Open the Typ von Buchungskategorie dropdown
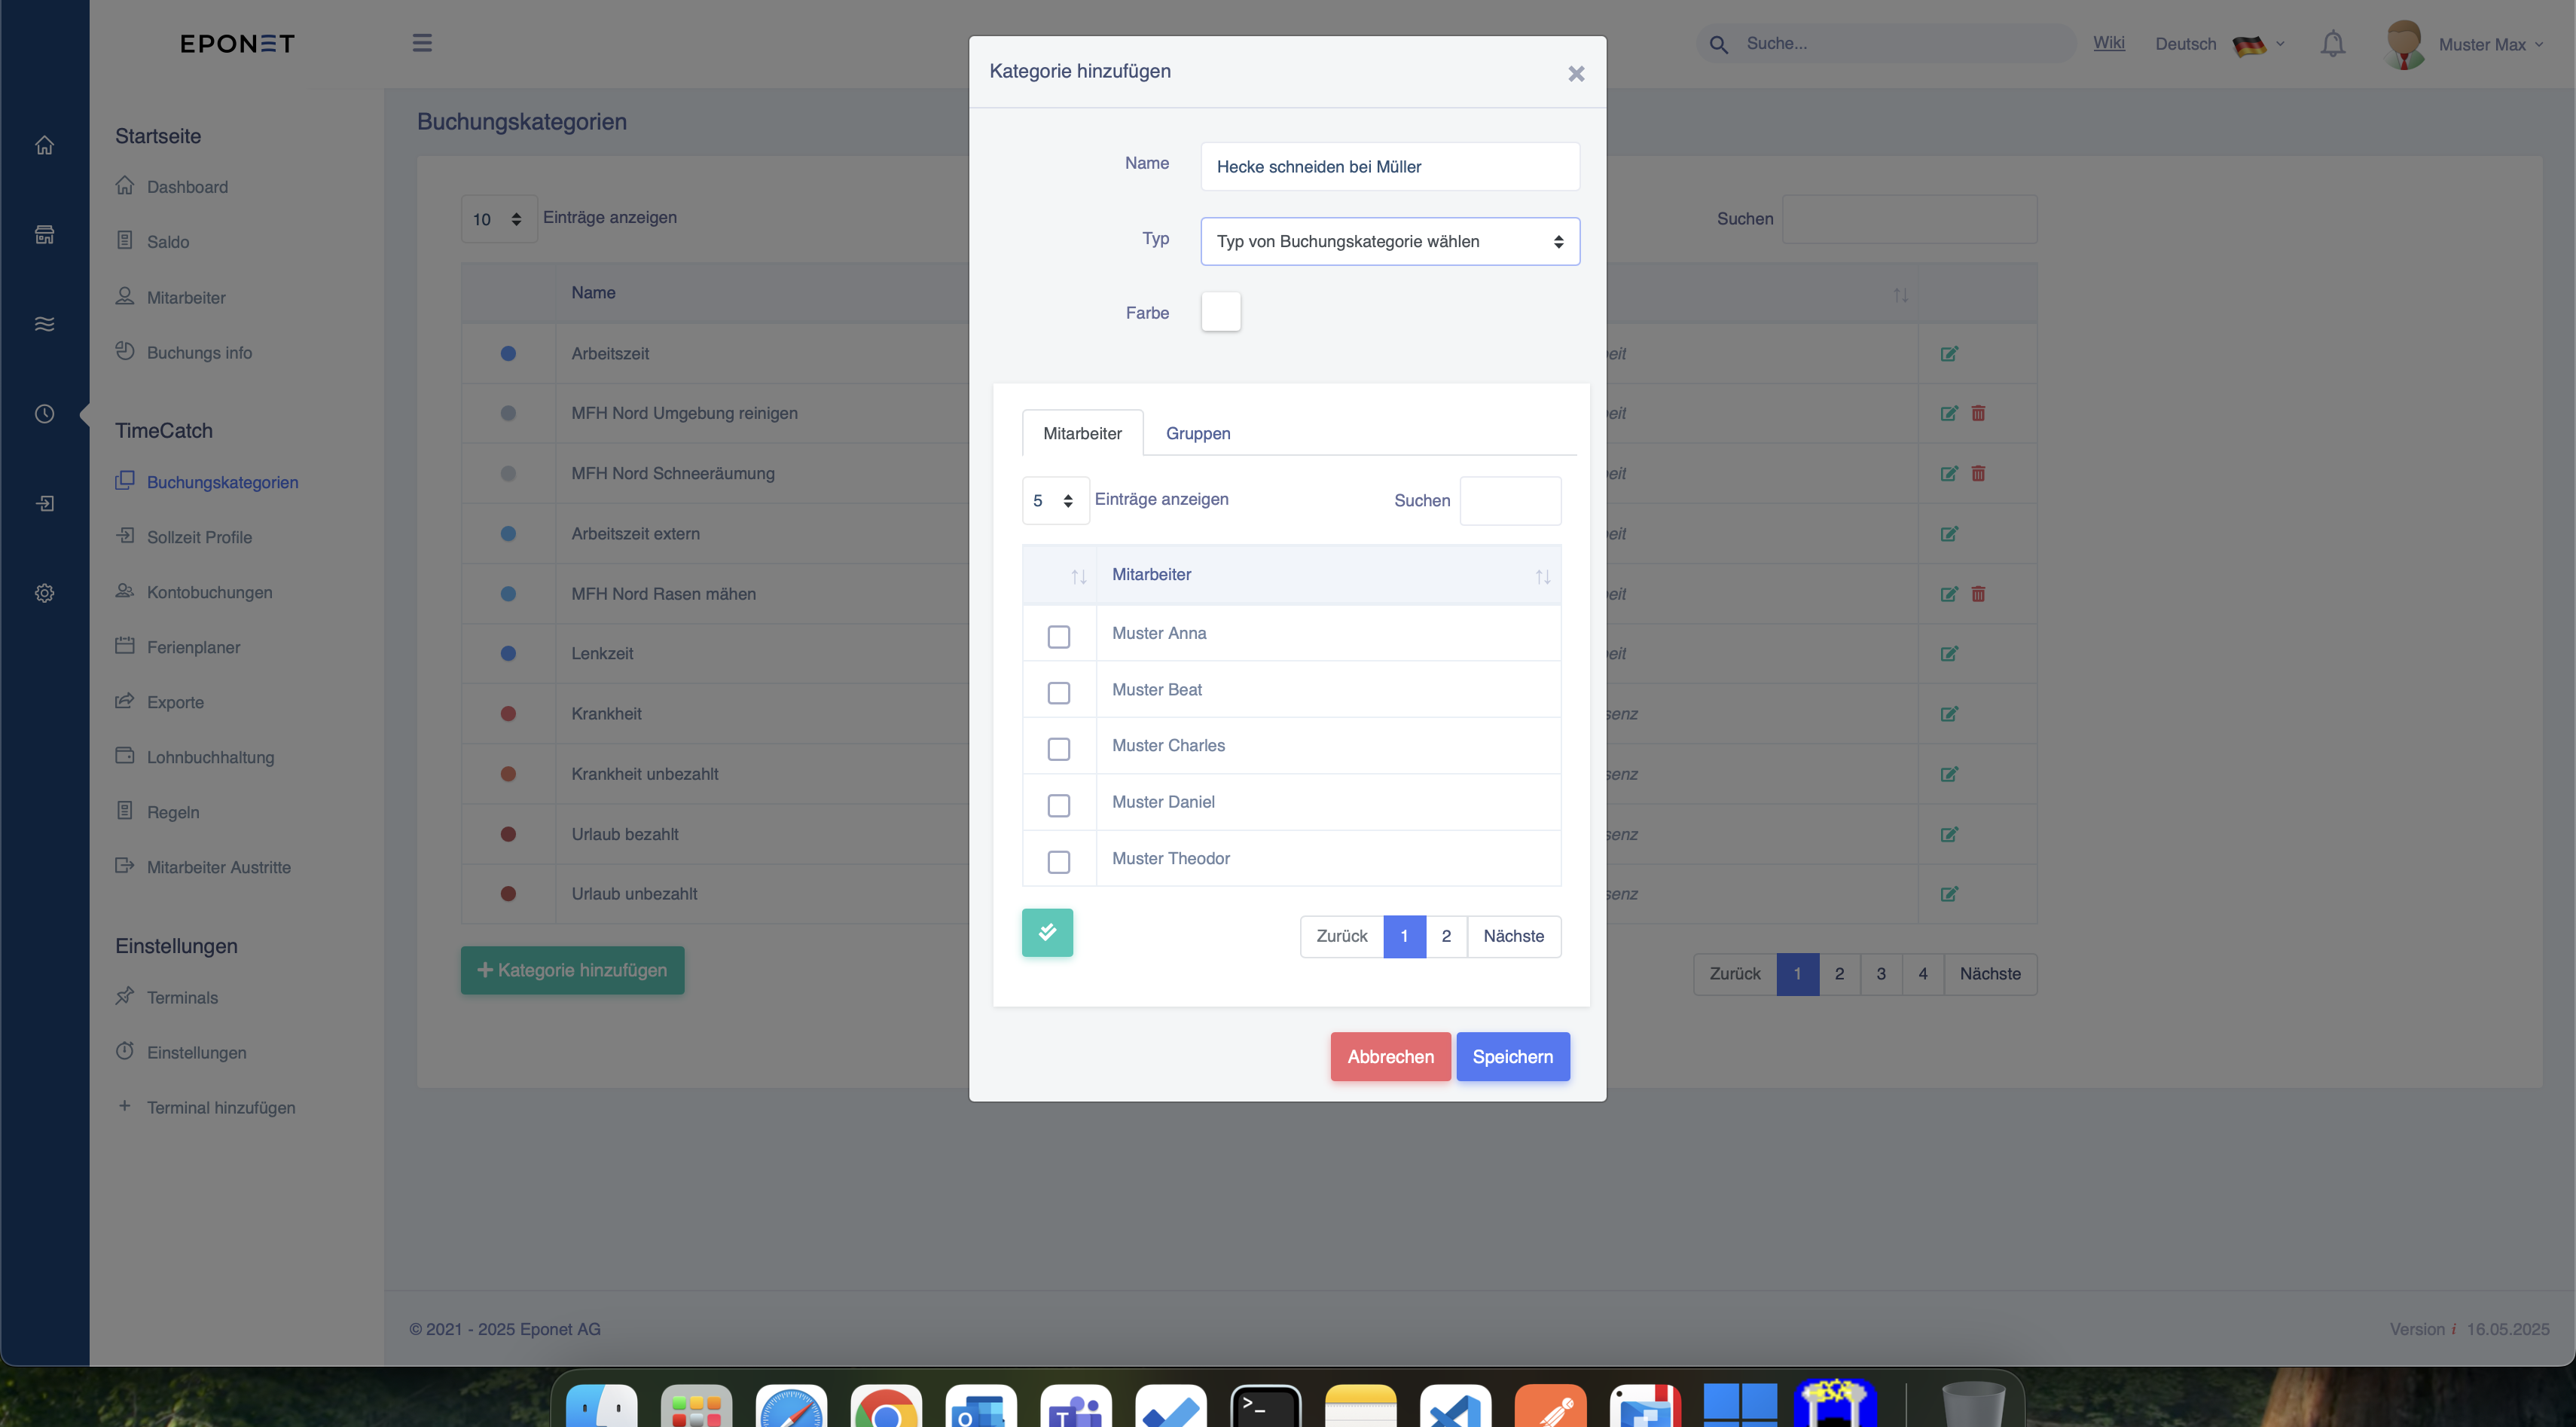The width and height of the screenshot is (2576, 1427). click(x=1390, y=241)
